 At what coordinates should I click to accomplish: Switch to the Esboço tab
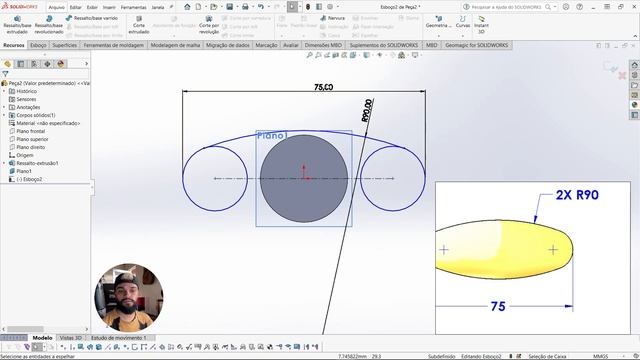[38, 45]
